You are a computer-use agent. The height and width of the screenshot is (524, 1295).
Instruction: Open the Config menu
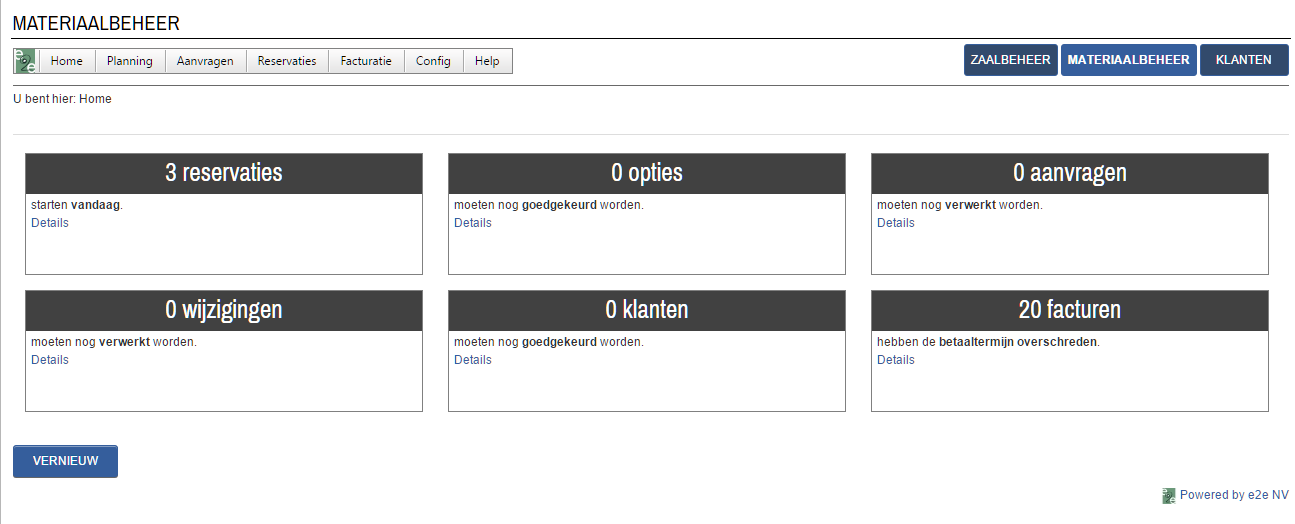click(433, 61)
